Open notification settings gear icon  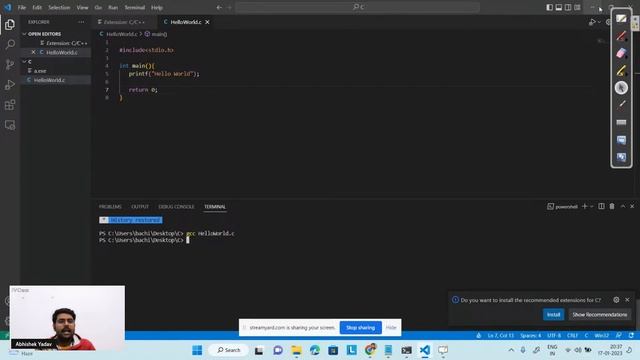click(x=616, y=300)
